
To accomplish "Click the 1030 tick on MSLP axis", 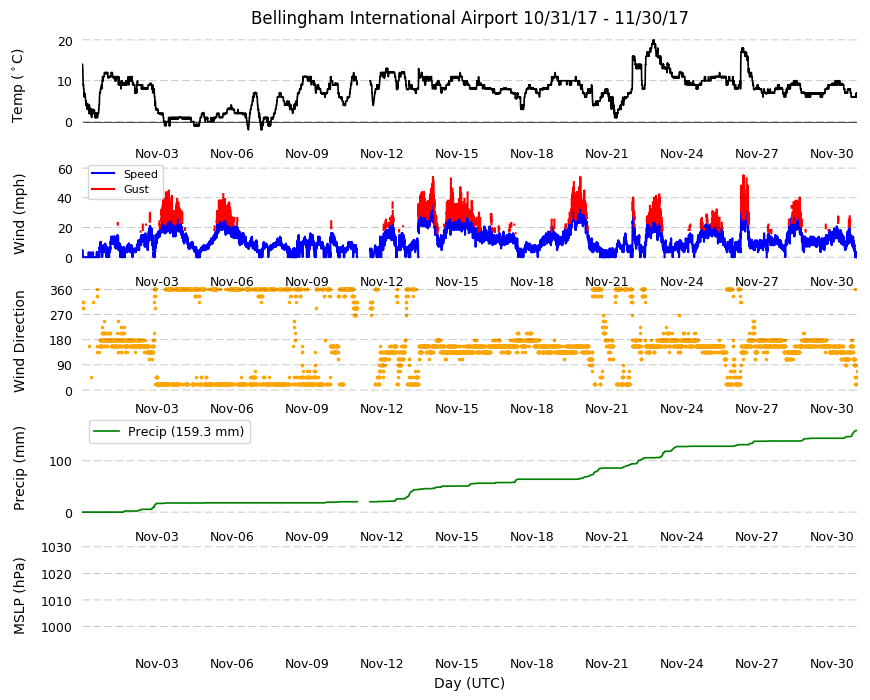I will (57, 547).
